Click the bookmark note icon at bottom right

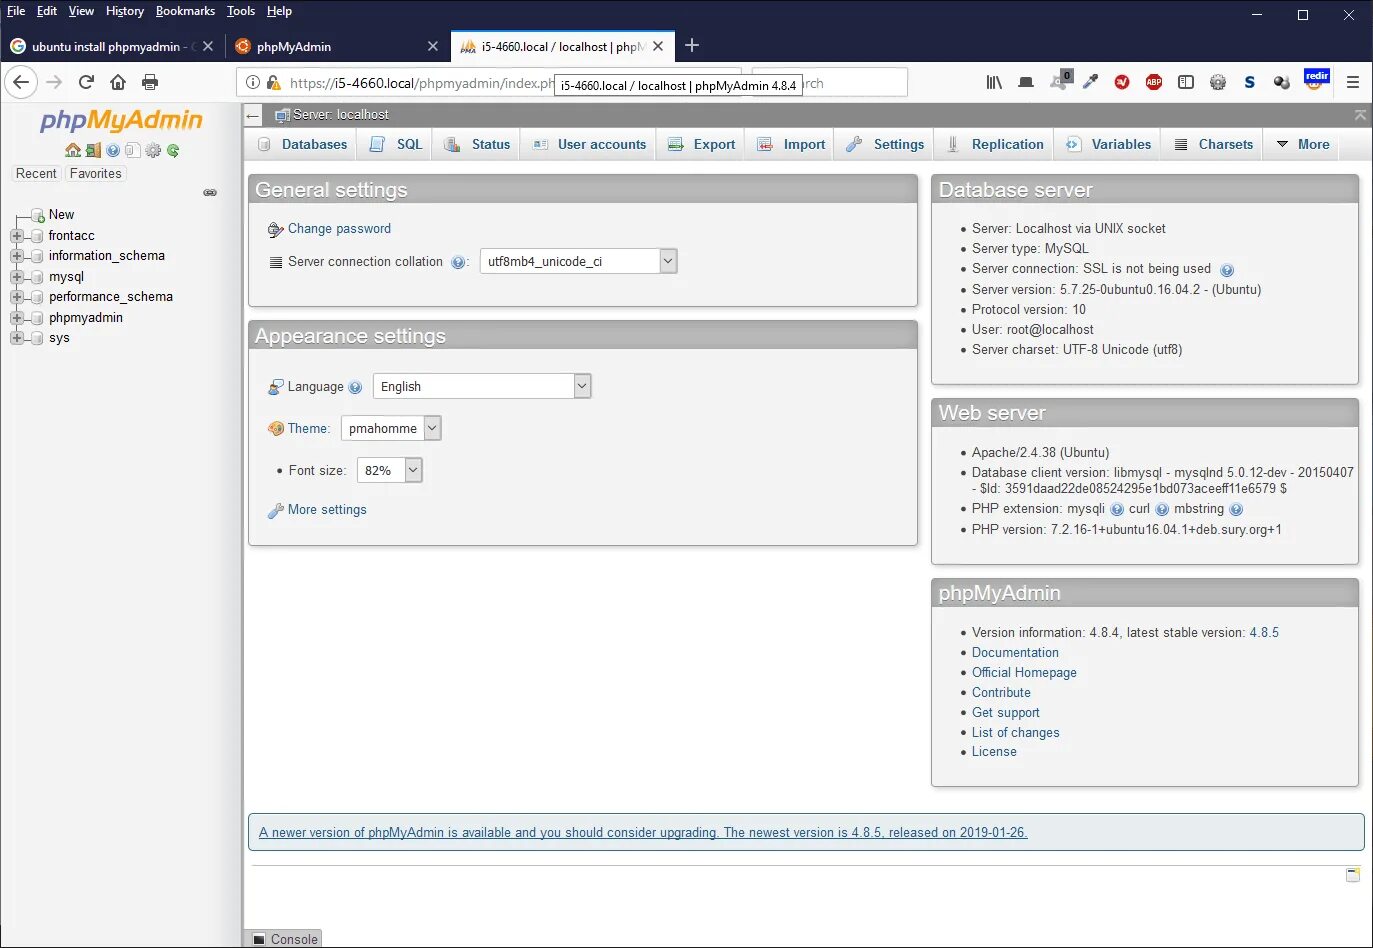1353,875
